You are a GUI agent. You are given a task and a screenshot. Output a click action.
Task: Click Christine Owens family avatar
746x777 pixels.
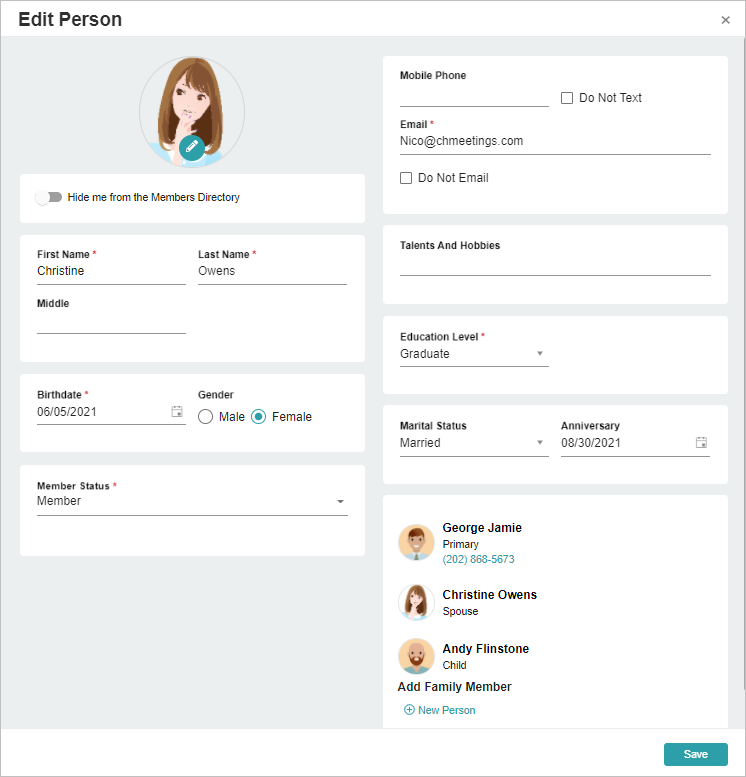416,602
